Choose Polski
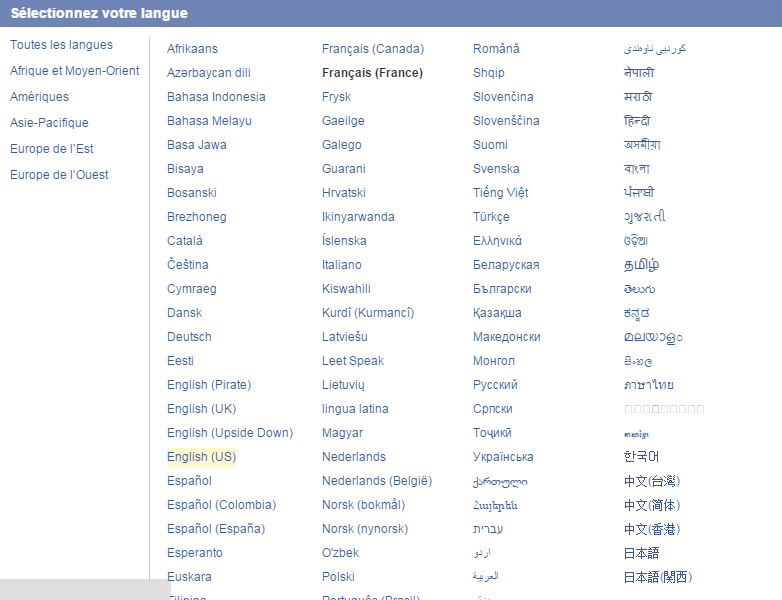 (x=338, y=577)
